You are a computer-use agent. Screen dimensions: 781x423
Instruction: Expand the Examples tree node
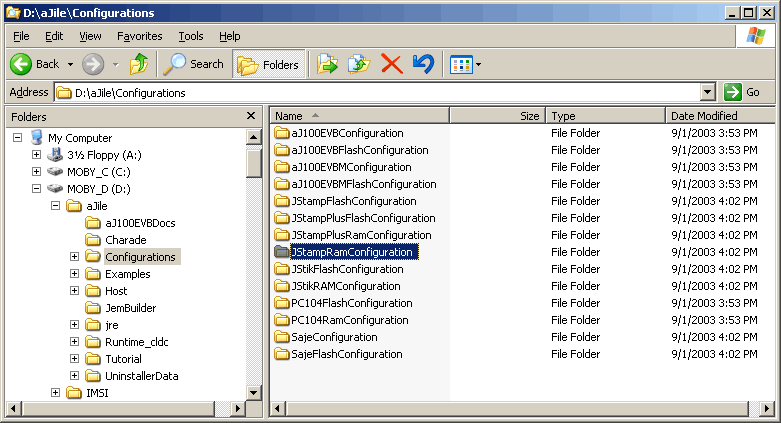pos(74,274)
